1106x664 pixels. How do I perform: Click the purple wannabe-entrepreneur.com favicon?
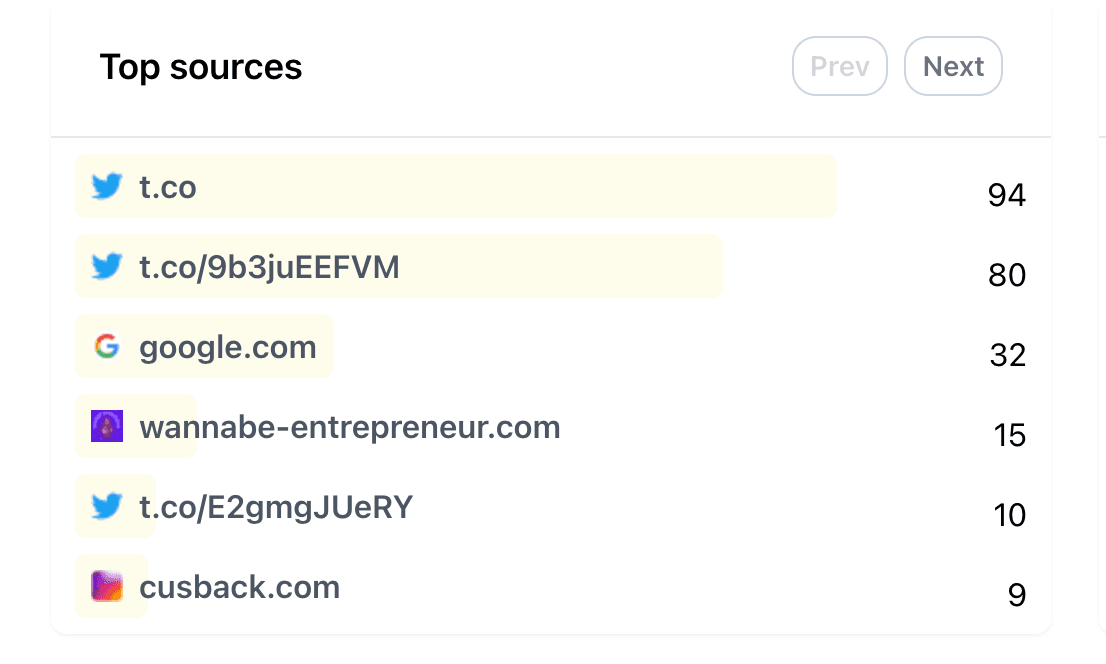click(106, 427)
